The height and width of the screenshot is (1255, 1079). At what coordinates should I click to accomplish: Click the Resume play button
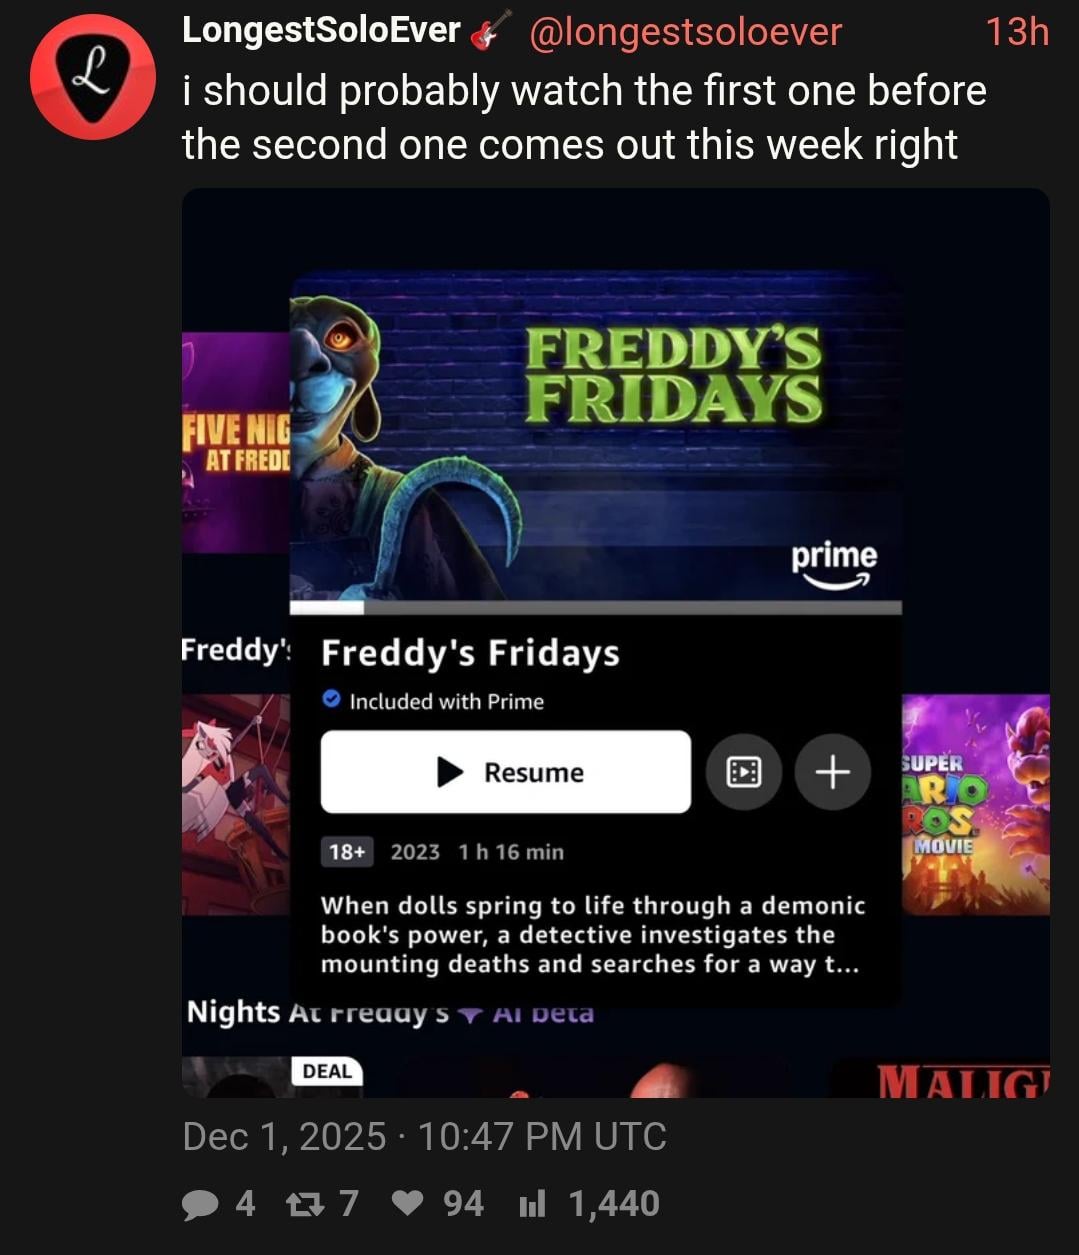[505, 772]
